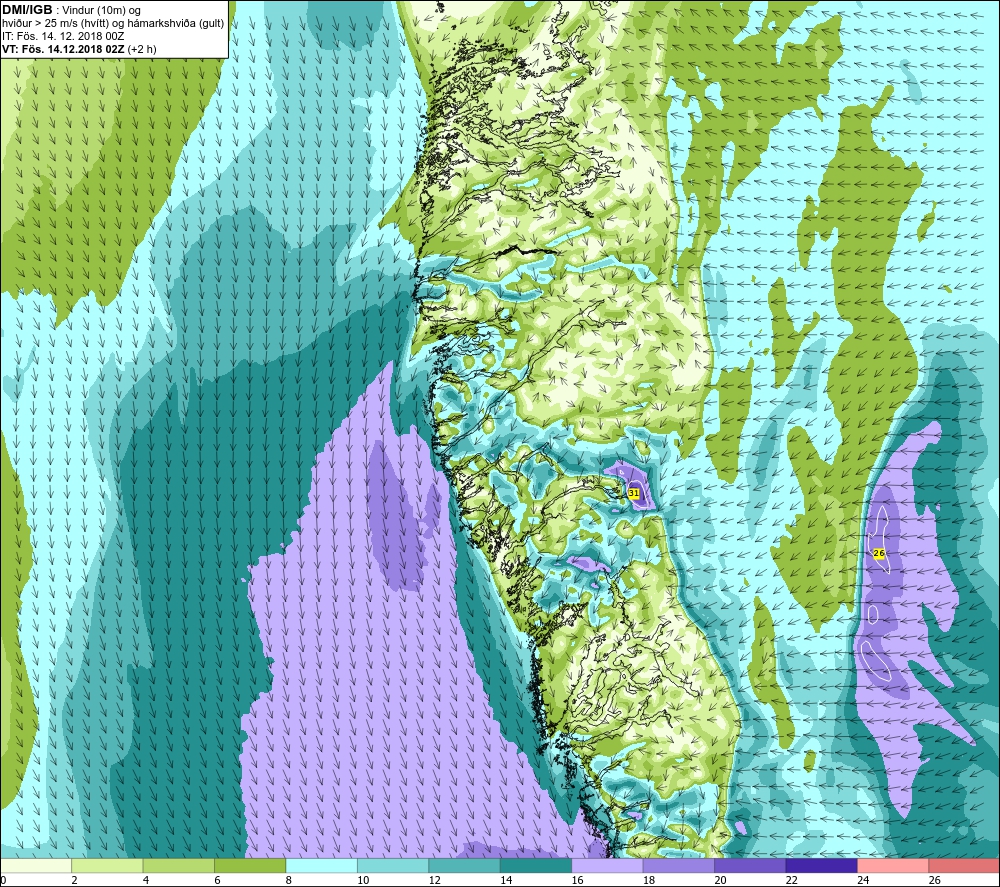Click the line 'hviður > 25 m/s (hvítt) og hámarkshviða (gult)'
1000x887 pixels.
113,23
